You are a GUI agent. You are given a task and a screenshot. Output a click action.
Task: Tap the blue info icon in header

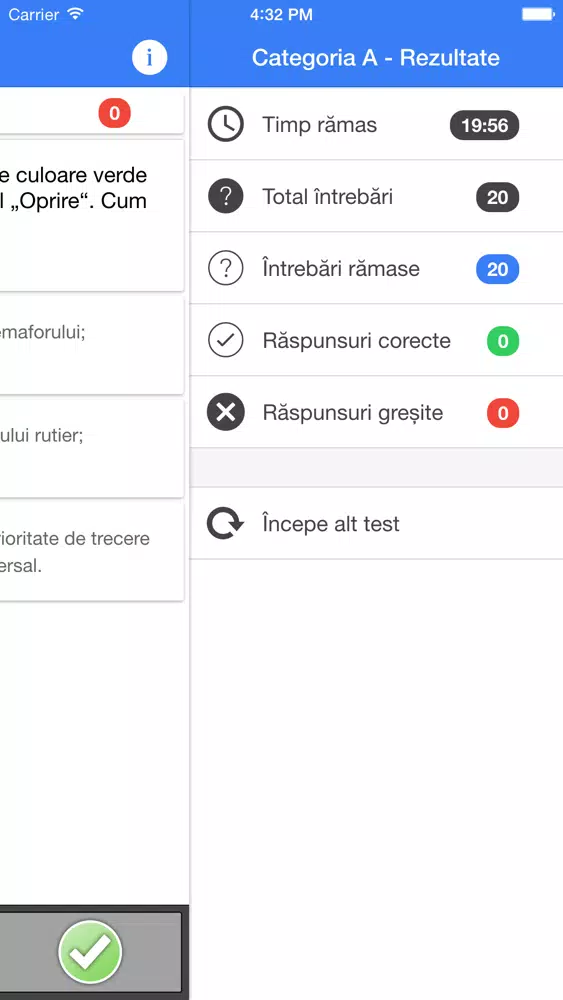[150, 58]
